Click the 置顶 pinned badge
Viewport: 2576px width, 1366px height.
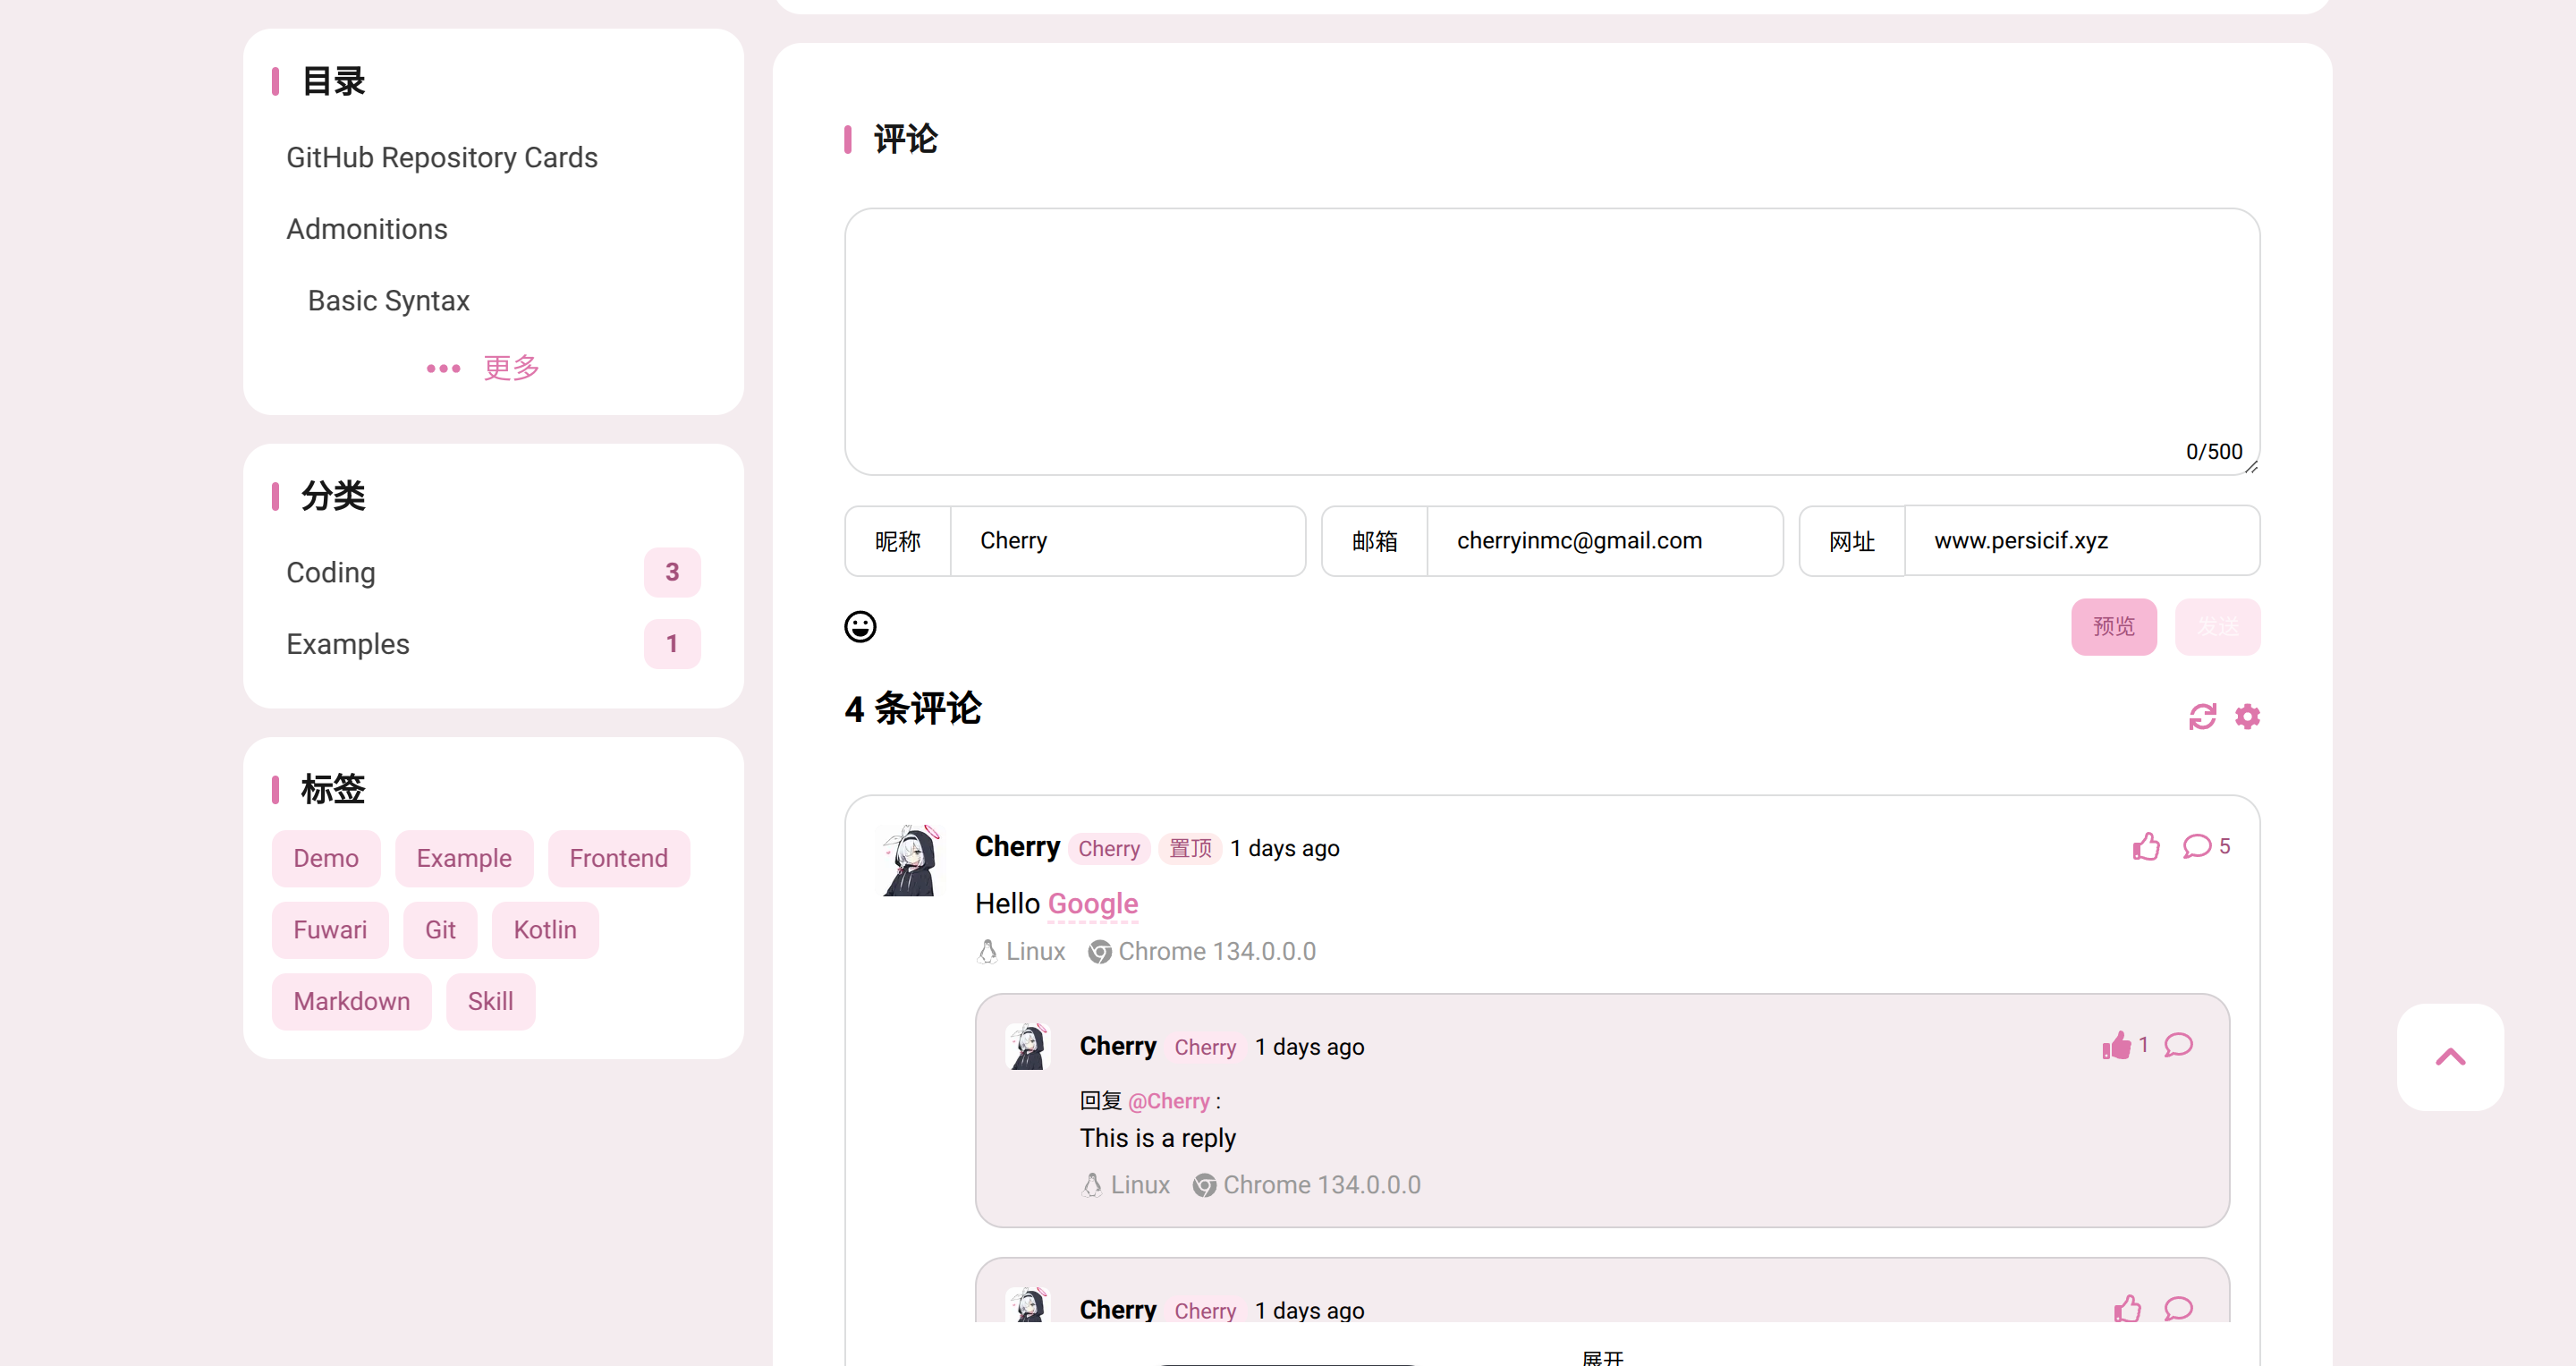[x=1190, y=849]
